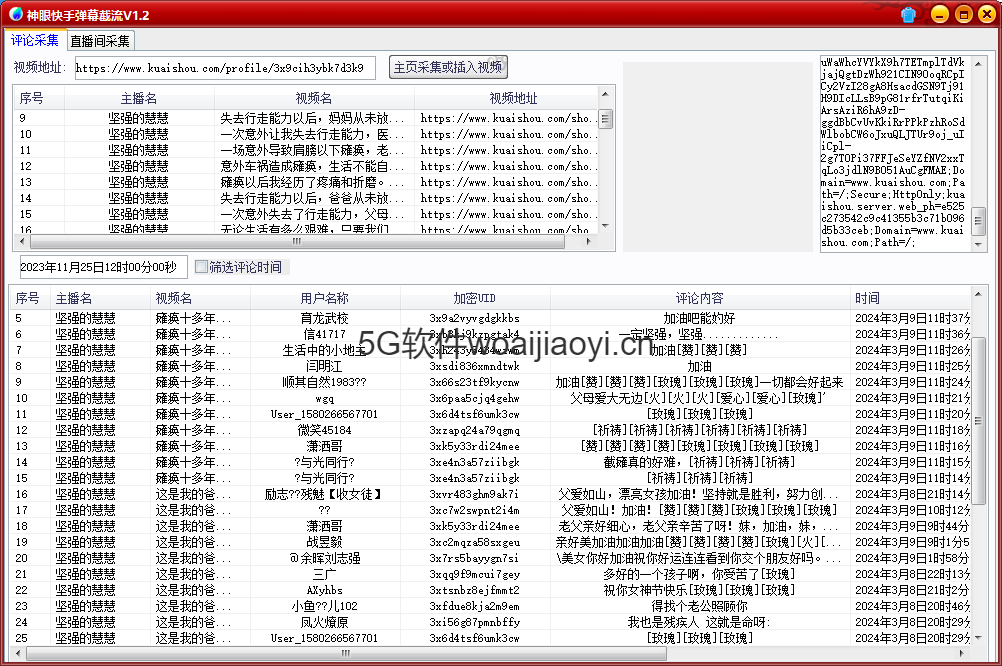Click video table horizontal scroll right arrow
This screenshot has height=666, width=1002.
[589, 242]
